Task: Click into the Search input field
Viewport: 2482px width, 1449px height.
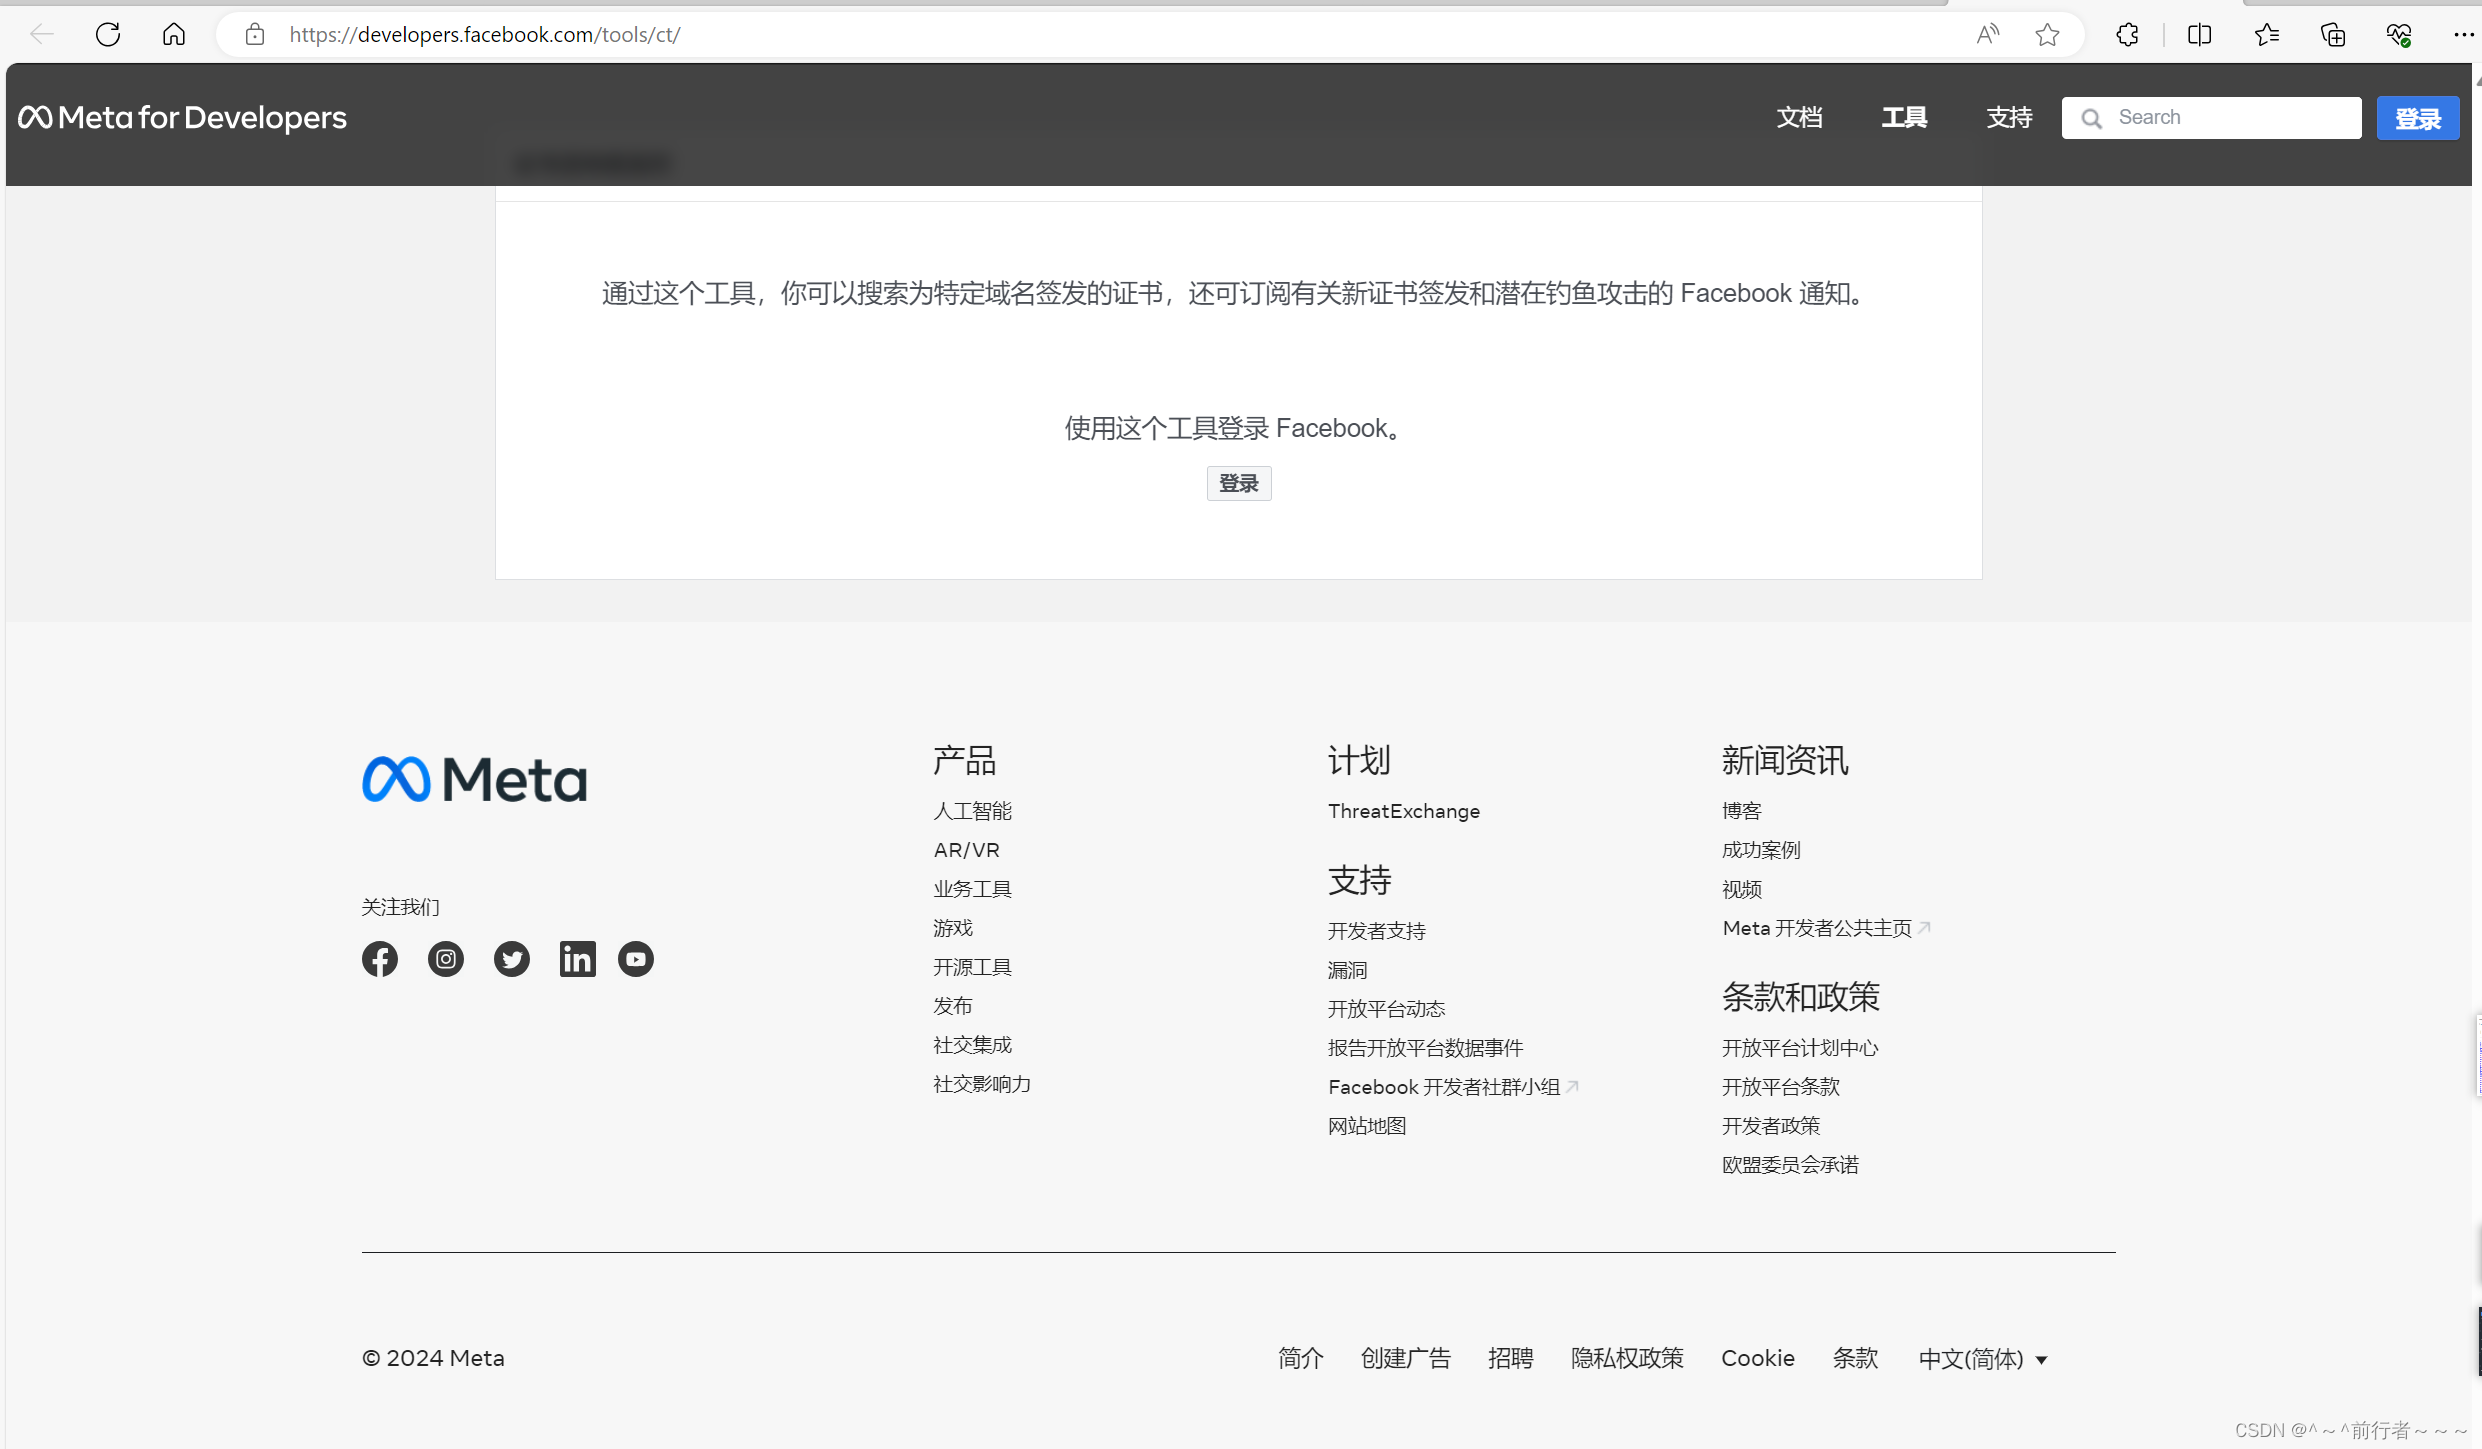Action: pos(2212,118)
